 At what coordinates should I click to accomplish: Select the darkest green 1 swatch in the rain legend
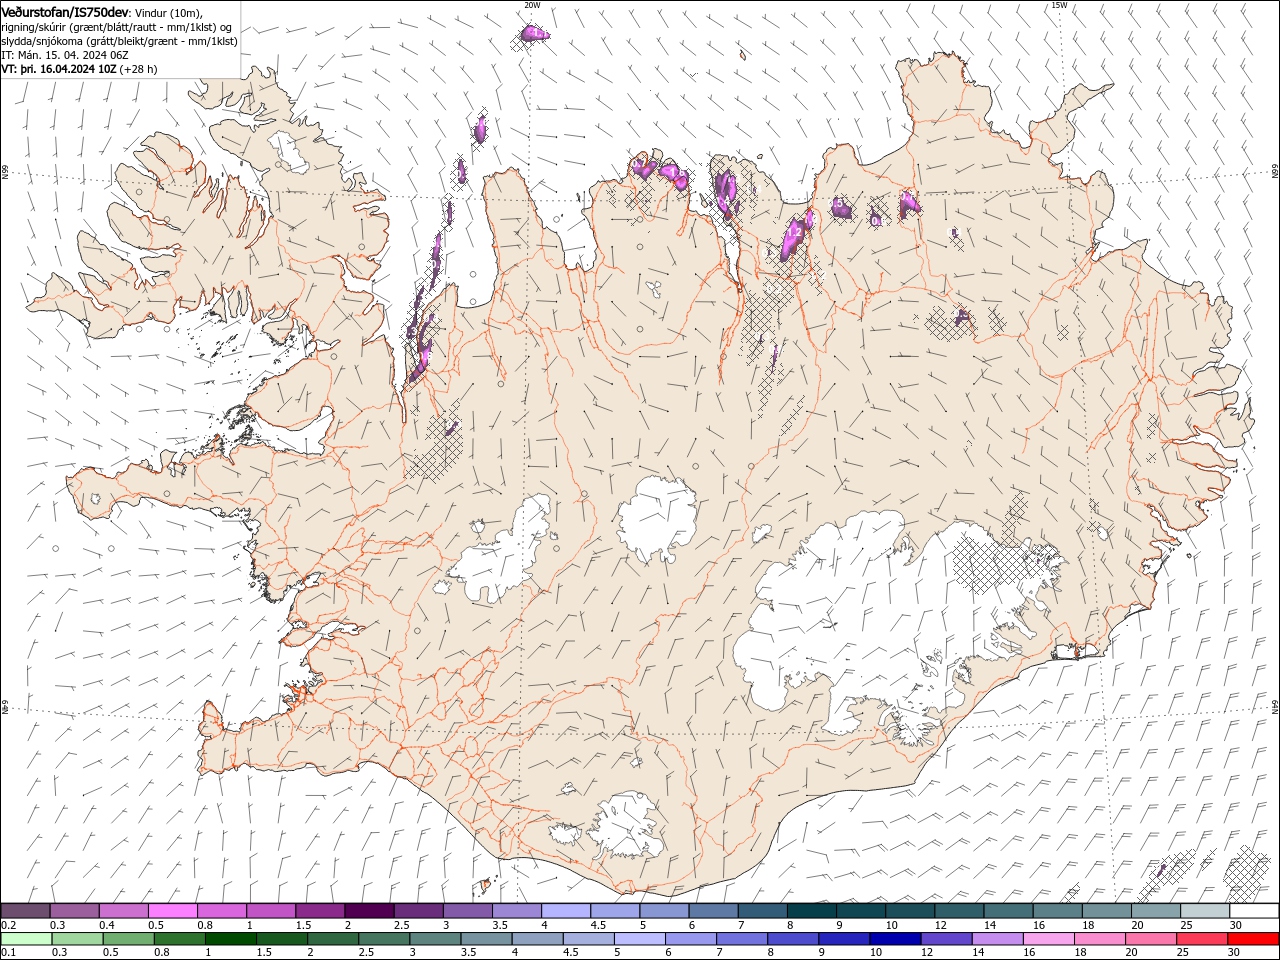231,939
